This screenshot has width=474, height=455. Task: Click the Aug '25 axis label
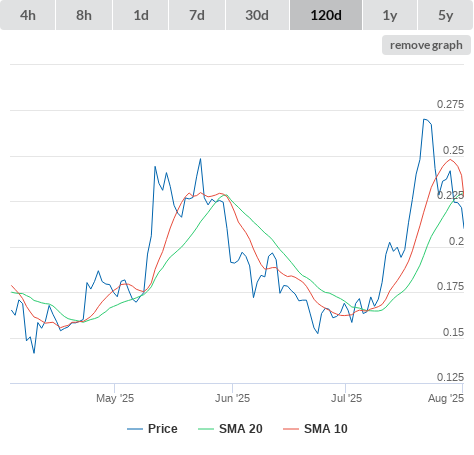click(x=446, y=398)
